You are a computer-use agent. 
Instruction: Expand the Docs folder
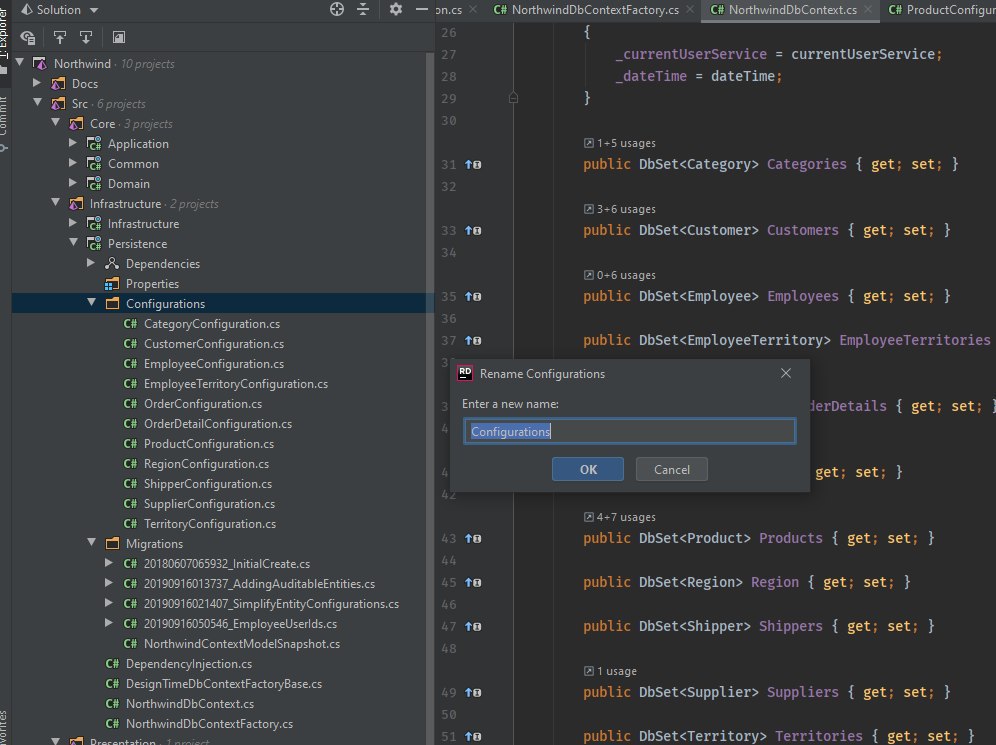(37, 83)
